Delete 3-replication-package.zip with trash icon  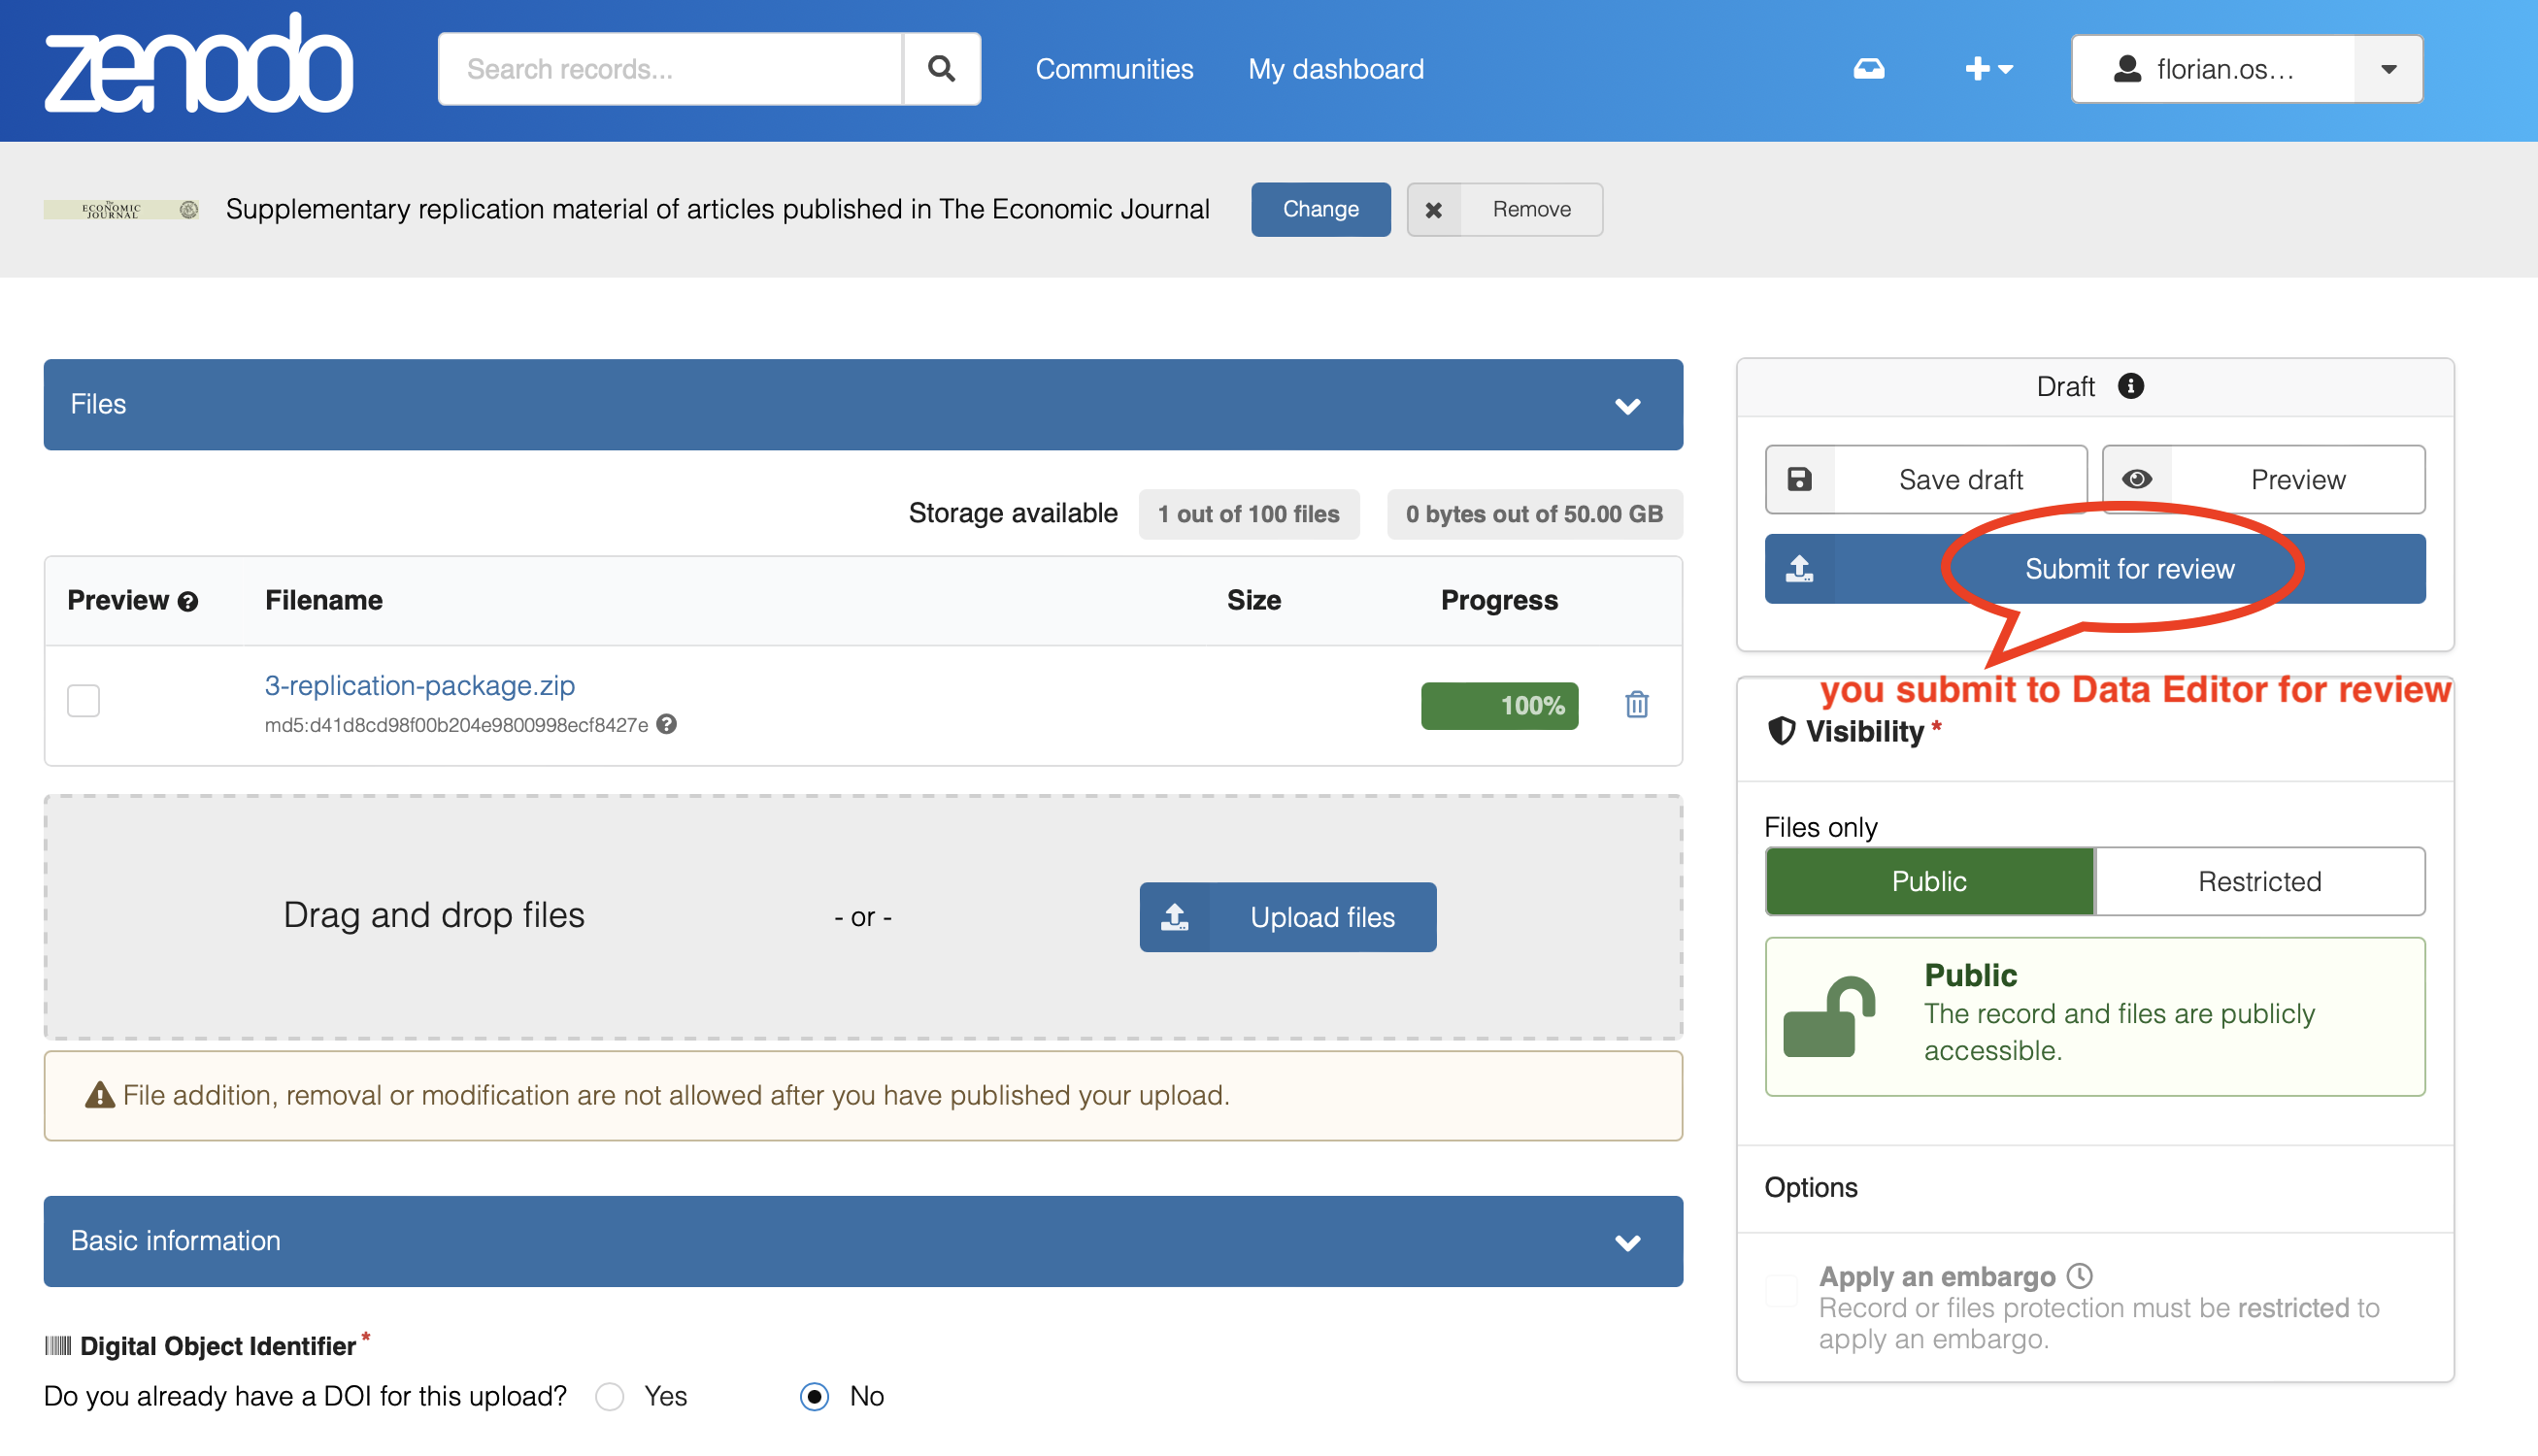(x=1636, y=705)
